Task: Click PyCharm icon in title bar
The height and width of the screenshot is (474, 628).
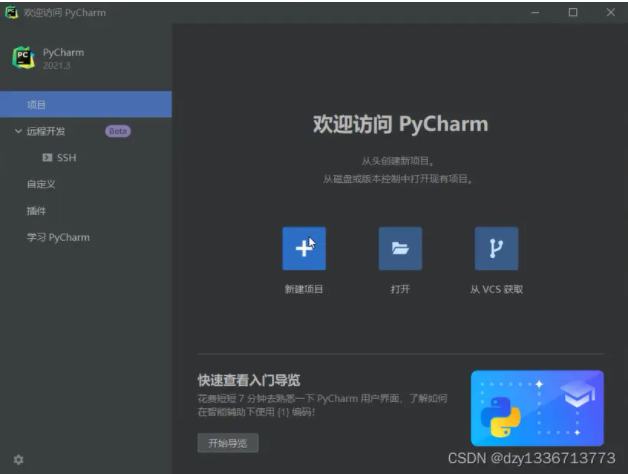Action: tap(11, 12)
